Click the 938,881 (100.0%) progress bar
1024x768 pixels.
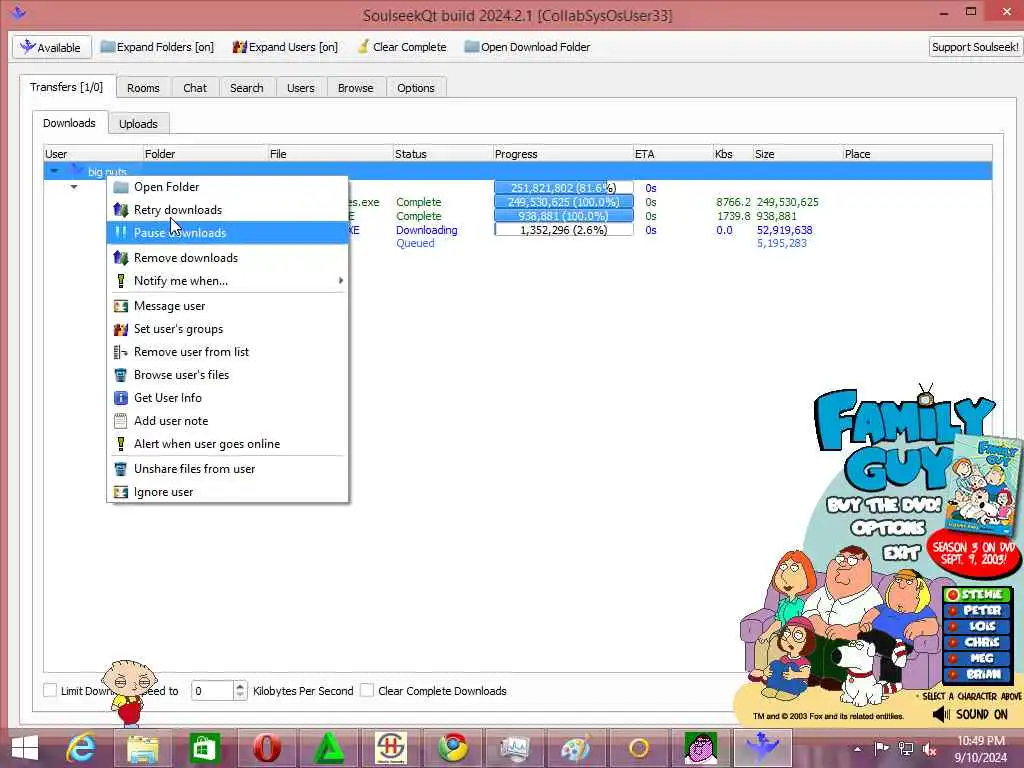pos(564,216)
